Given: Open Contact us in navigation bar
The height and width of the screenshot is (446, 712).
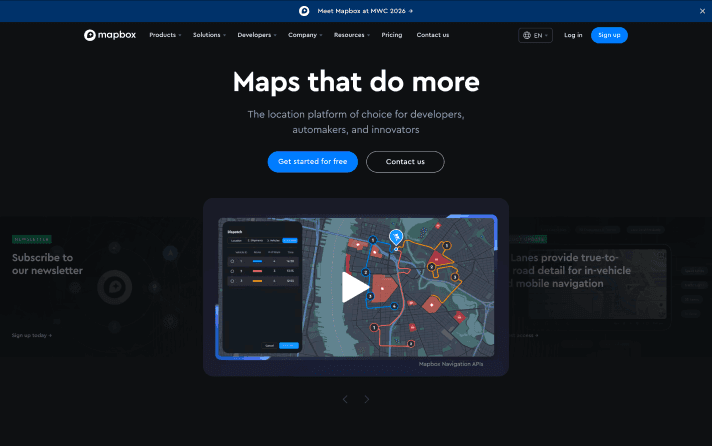Looking at the screenshot, I should coord(433,35).
